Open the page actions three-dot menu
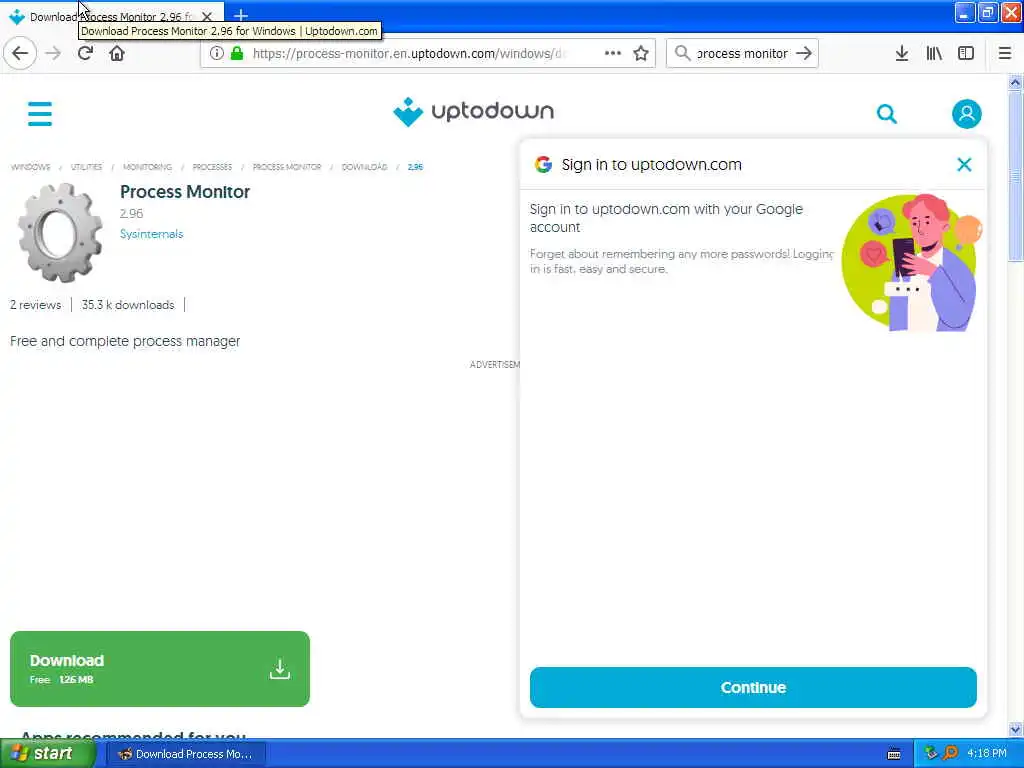Viewport: 1024px width, 768px height. click(613, 54)
